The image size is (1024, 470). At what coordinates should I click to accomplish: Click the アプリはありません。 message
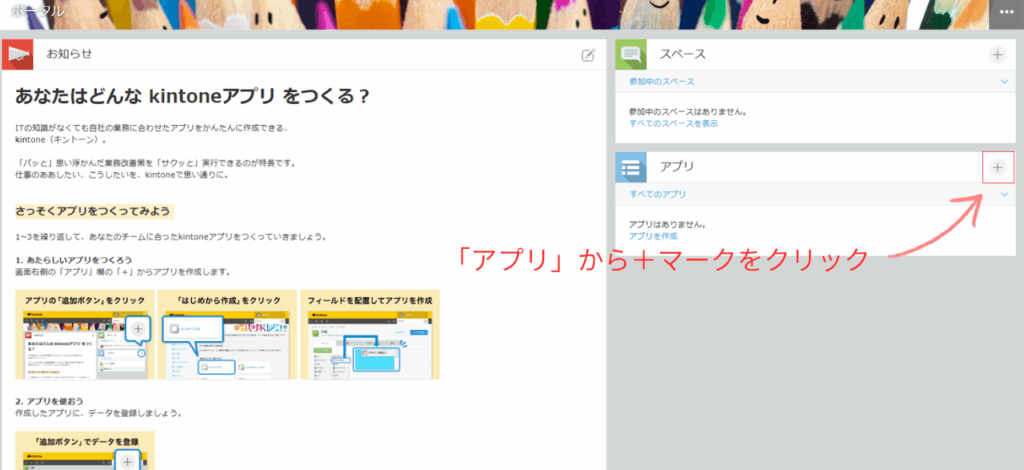tap(667, 225)
